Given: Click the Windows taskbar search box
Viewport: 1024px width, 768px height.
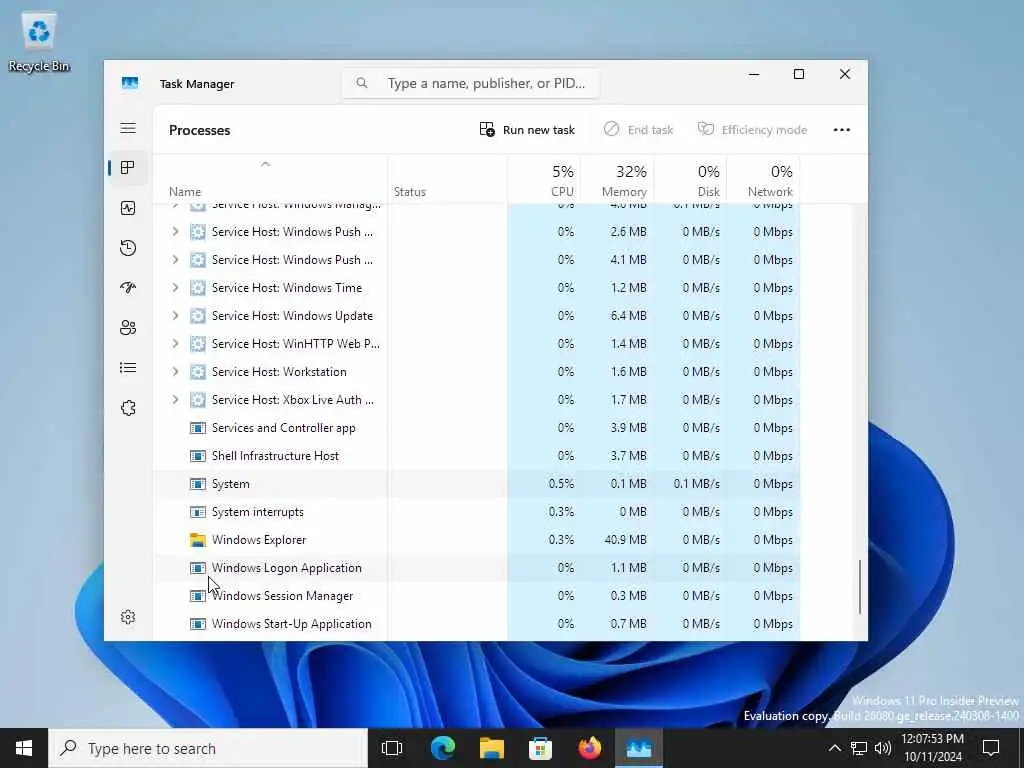Looking at the screenshot, I should [x=208, y=748].
